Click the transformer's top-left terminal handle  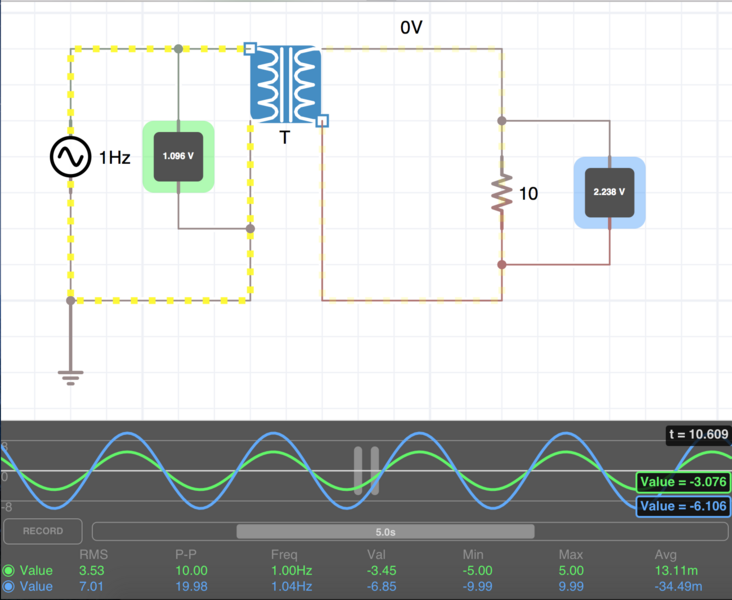tap(250, 48)
